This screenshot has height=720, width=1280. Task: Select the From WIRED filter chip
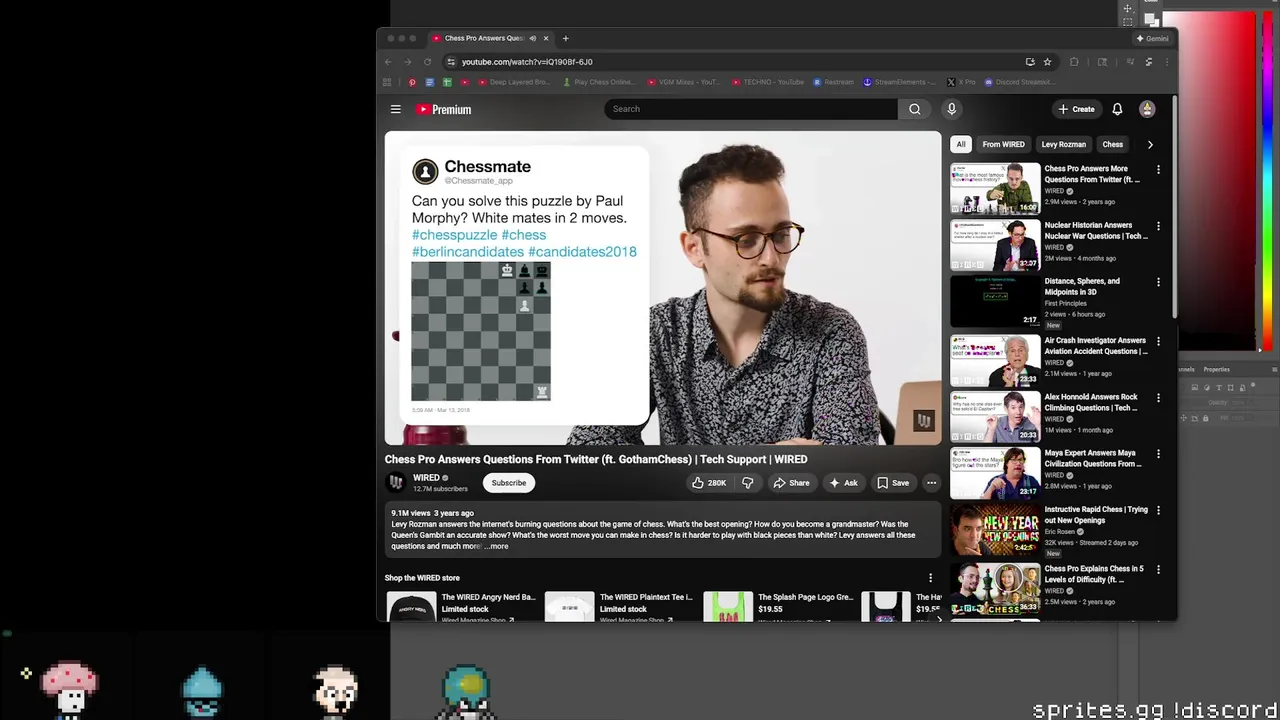(1003, 144)
